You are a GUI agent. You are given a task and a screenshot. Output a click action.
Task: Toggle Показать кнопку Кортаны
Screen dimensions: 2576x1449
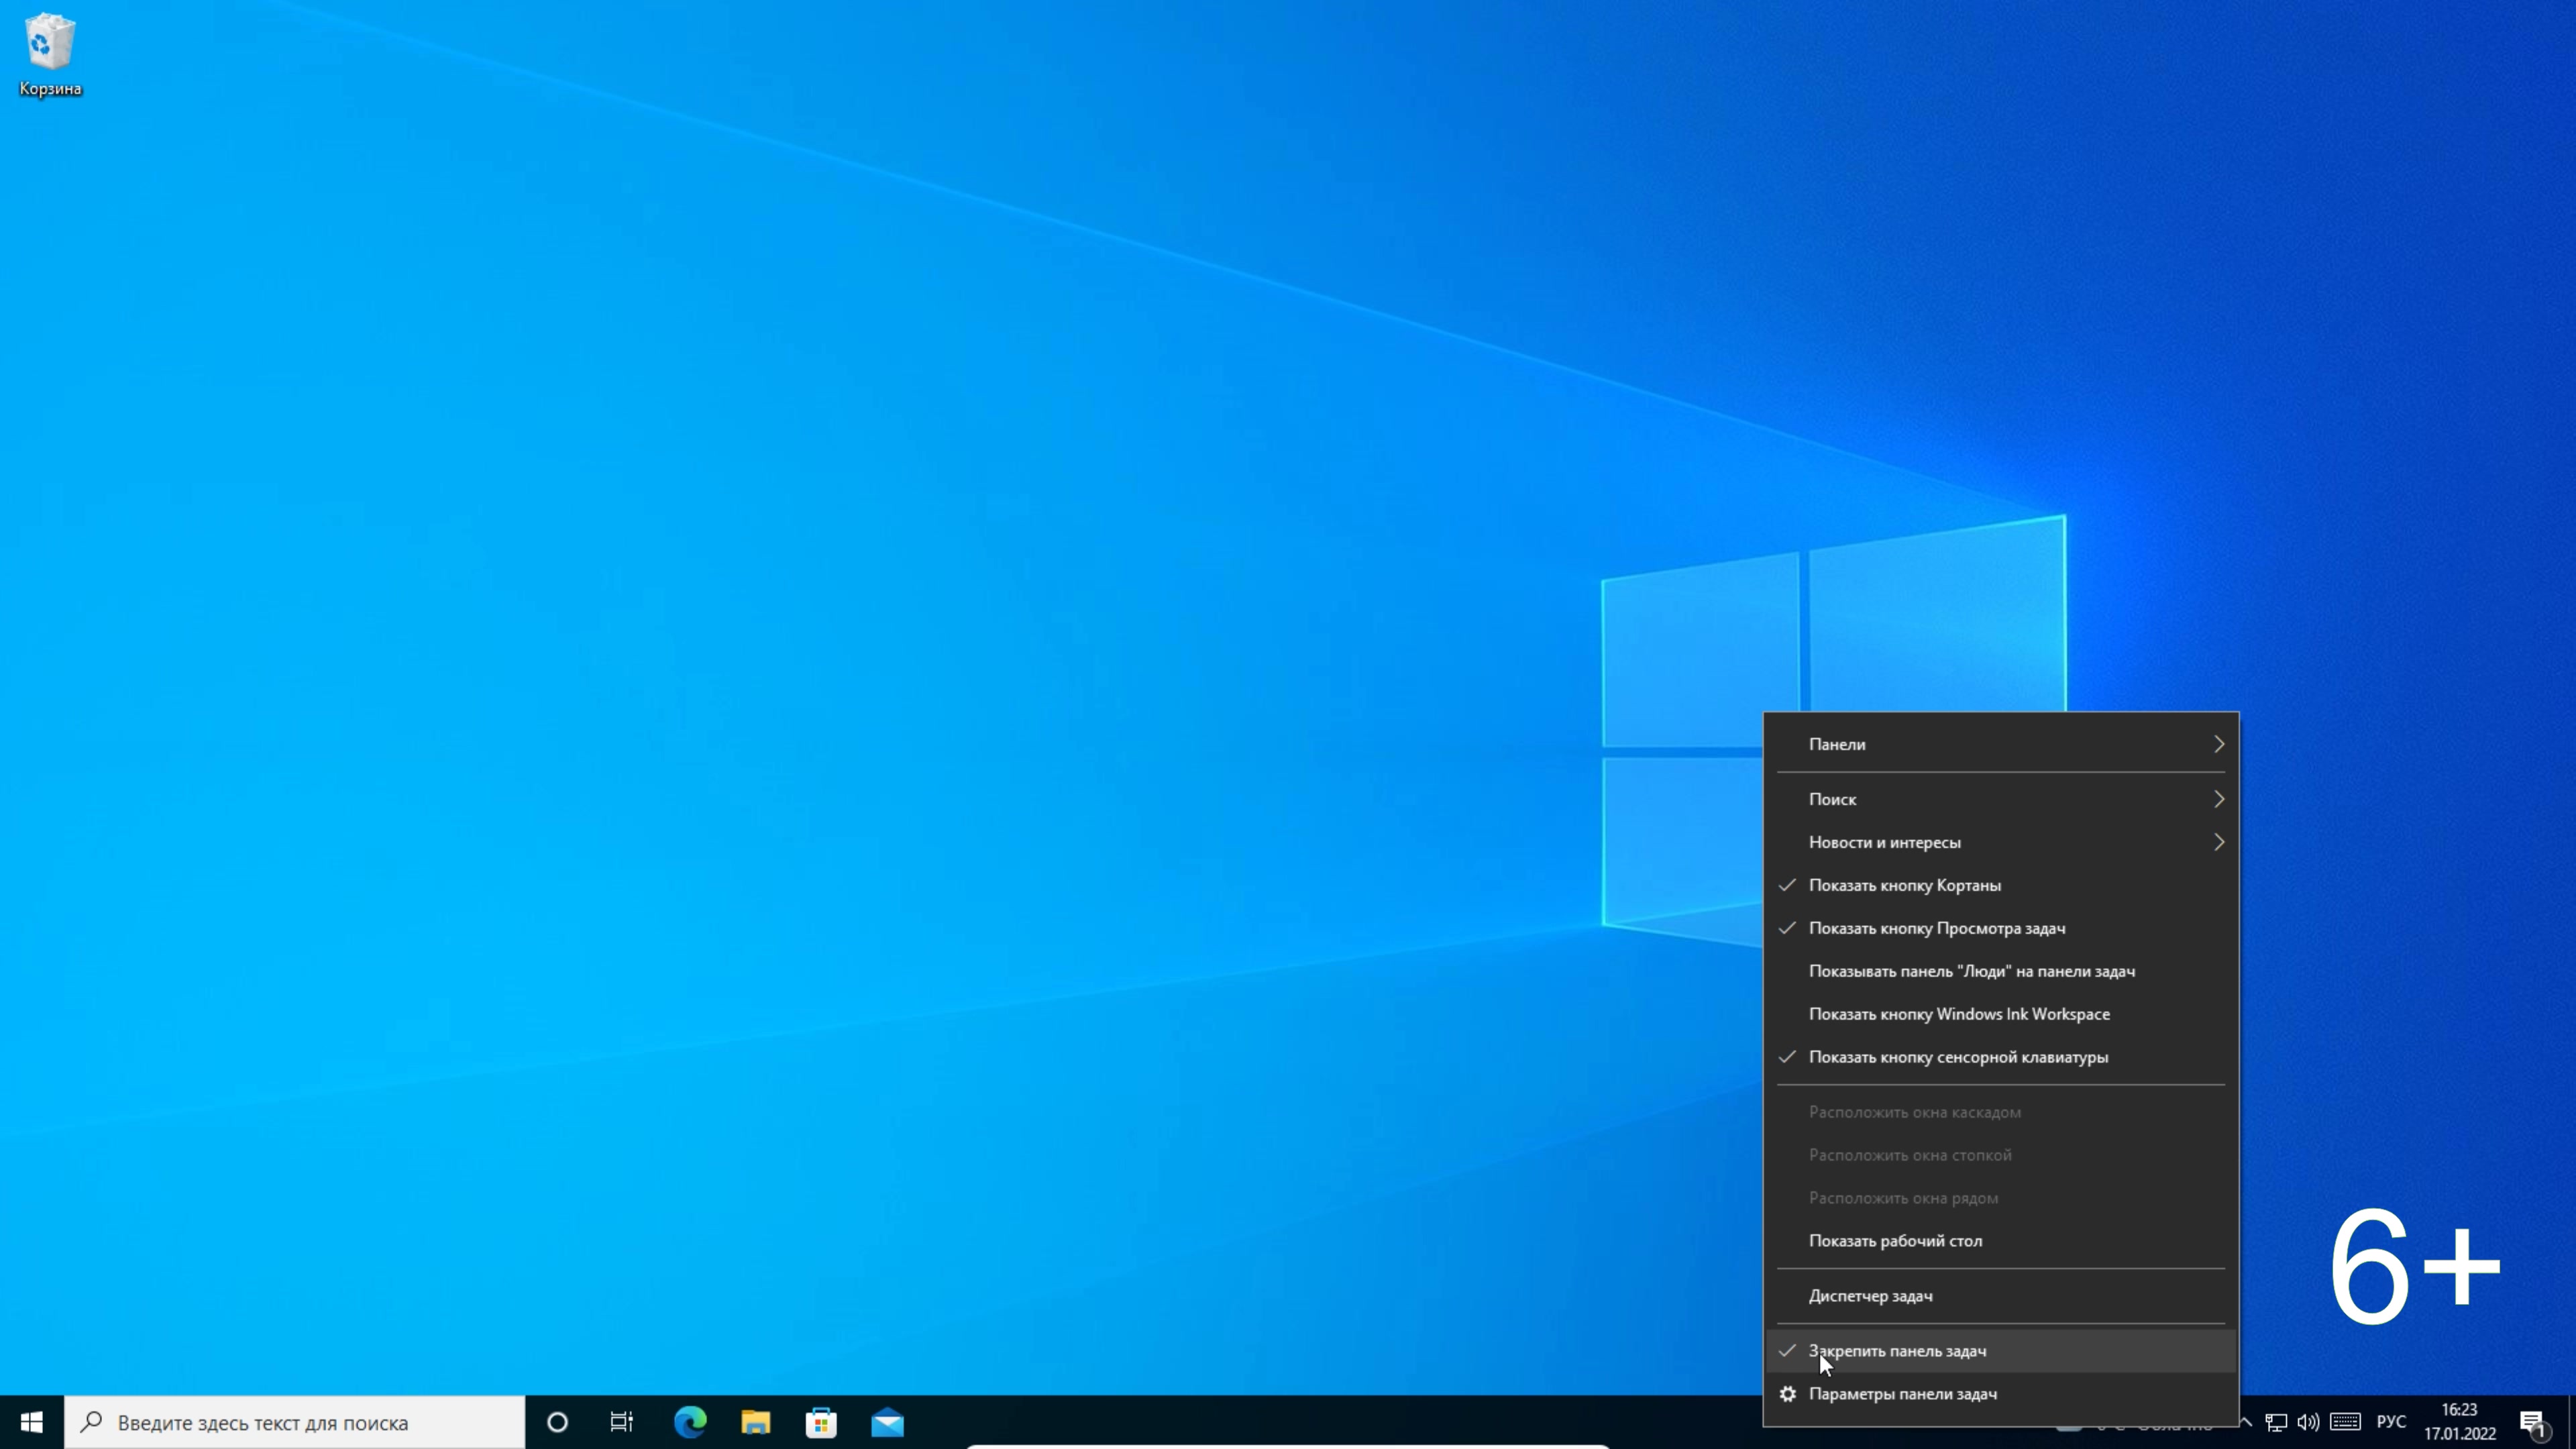pyautogui.click(x=2001, y=885)
